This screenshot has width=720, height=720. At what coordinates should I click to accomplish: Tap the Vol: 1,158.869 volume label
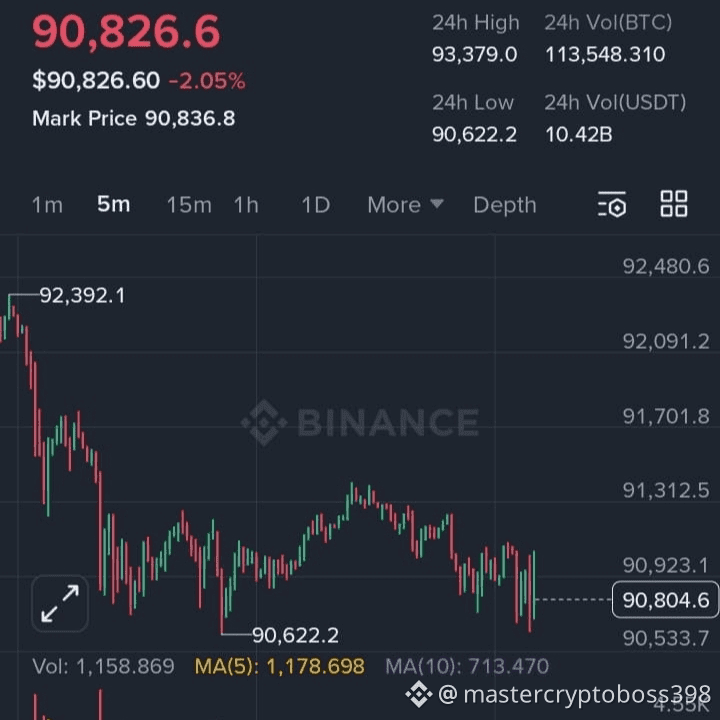(103, 666)
